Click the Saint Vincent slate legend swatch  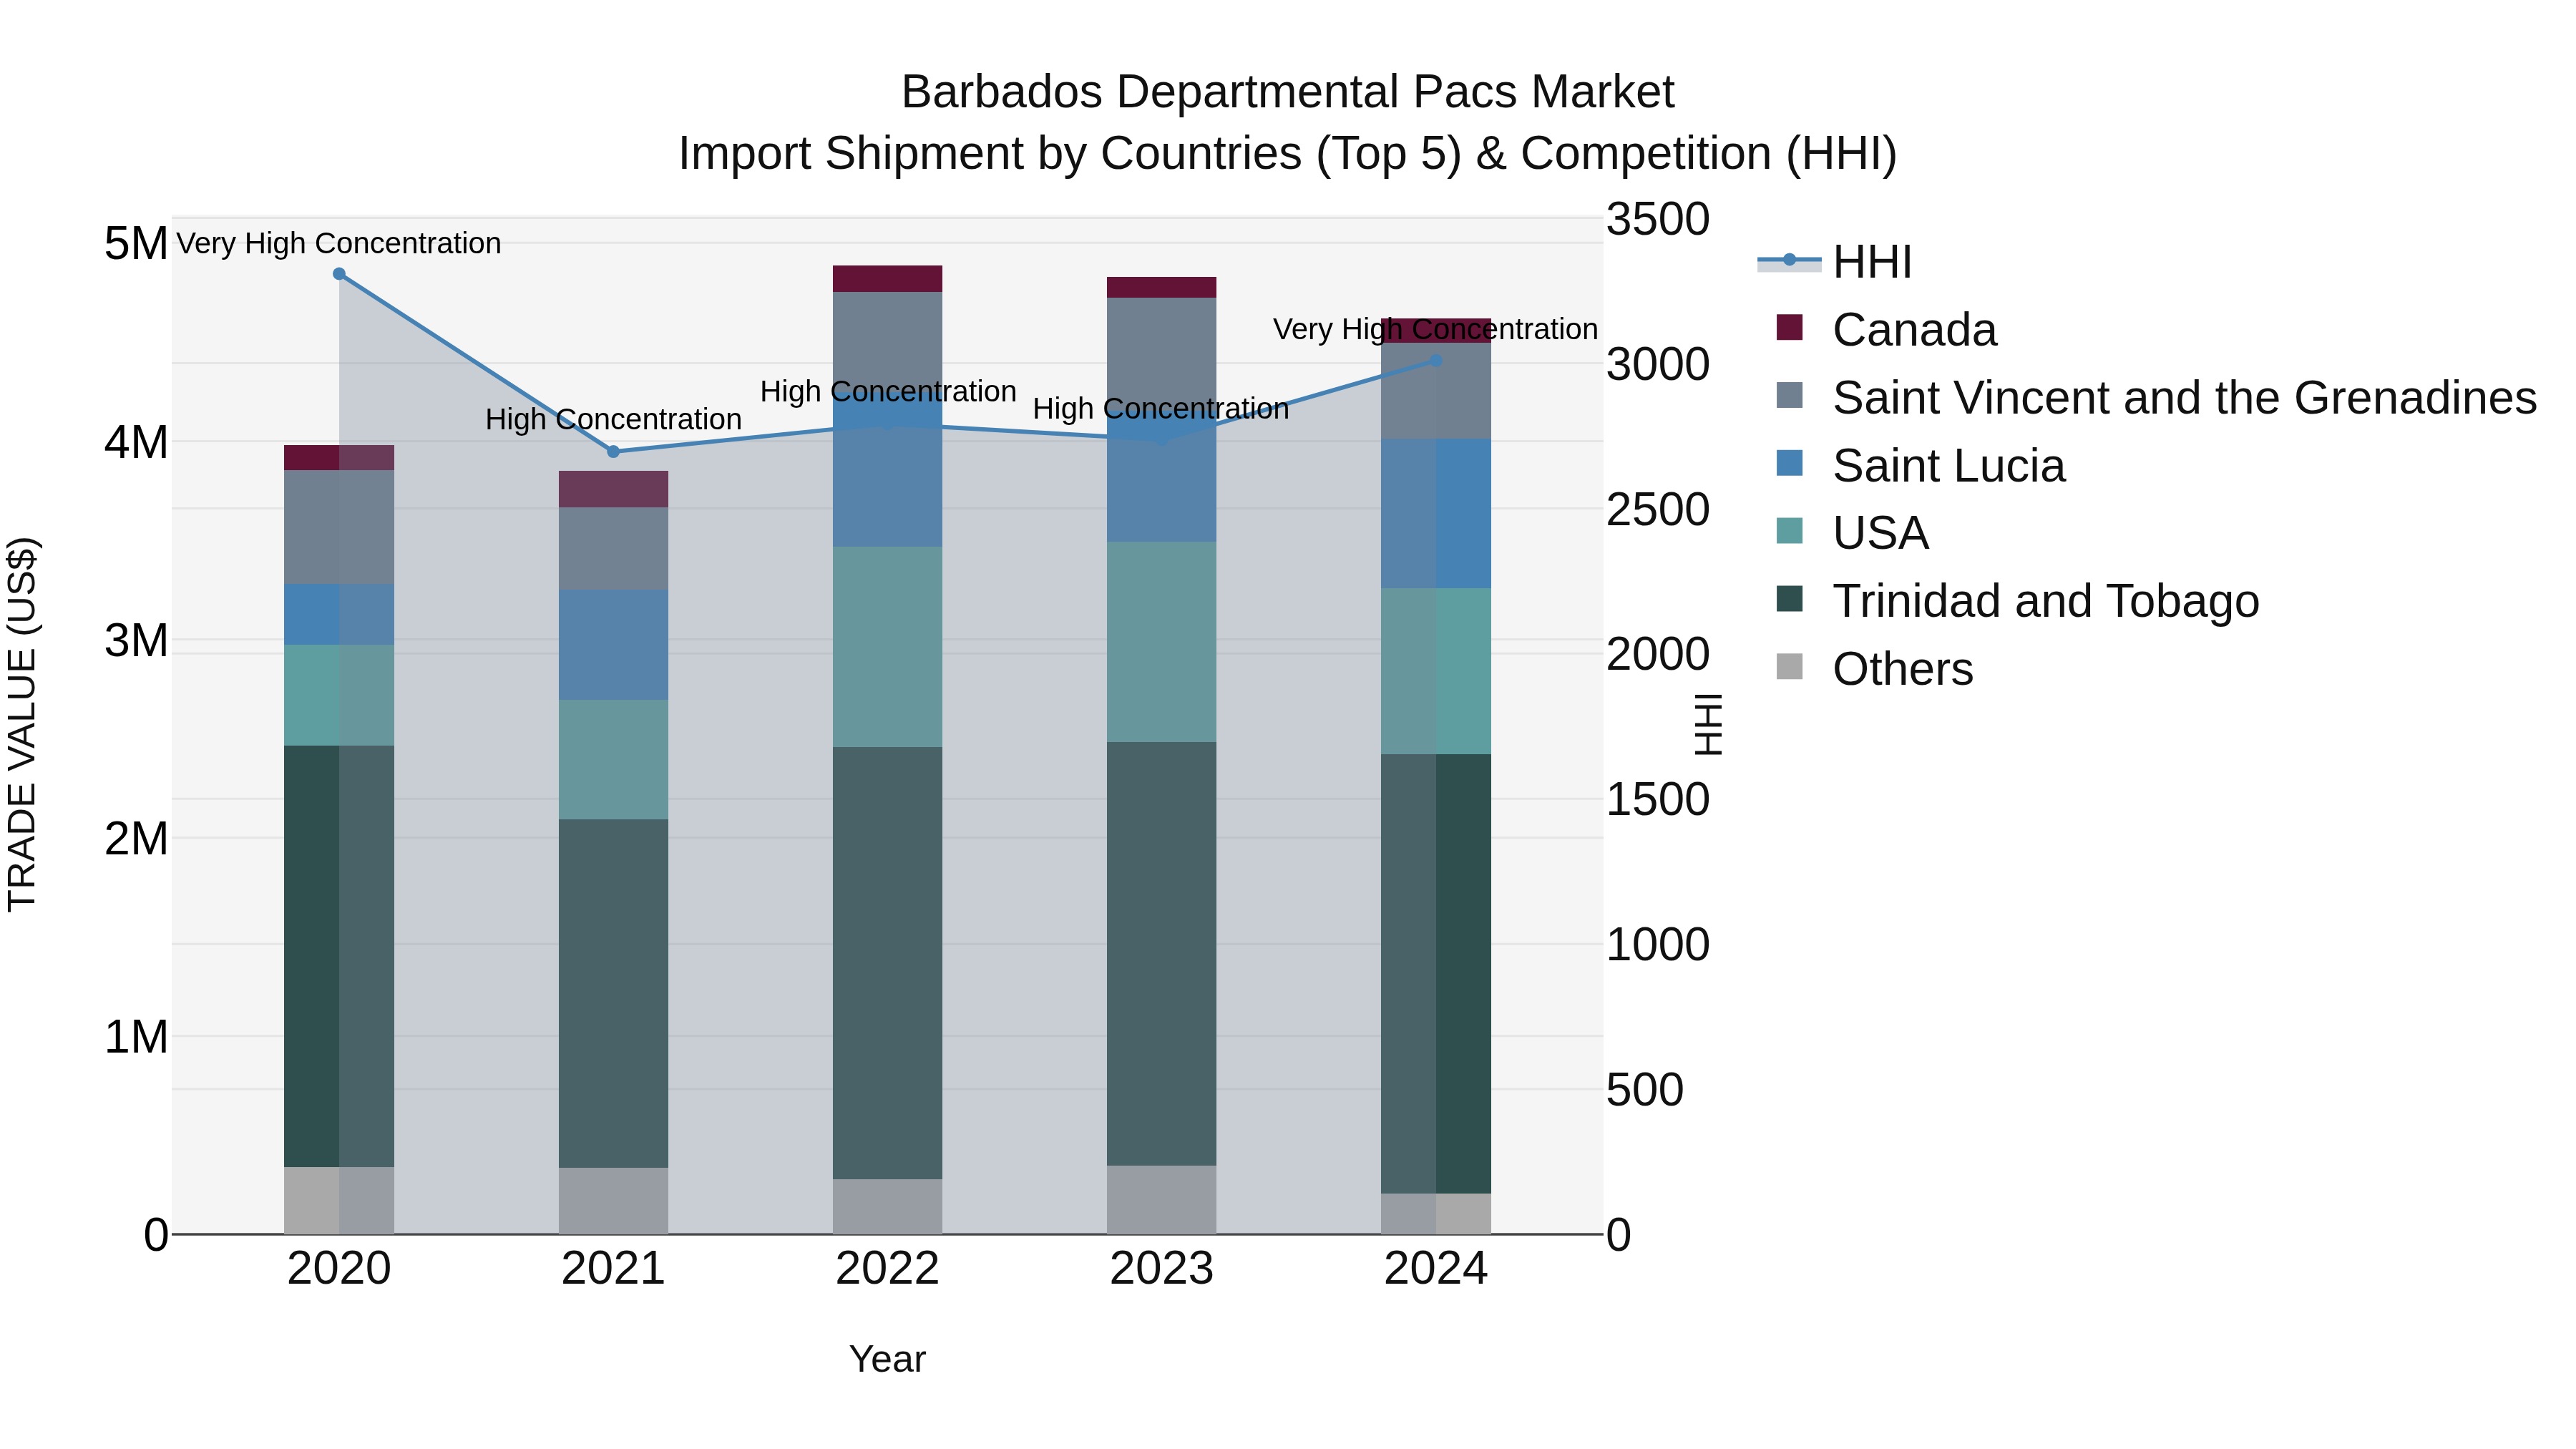pos(1789,395)
